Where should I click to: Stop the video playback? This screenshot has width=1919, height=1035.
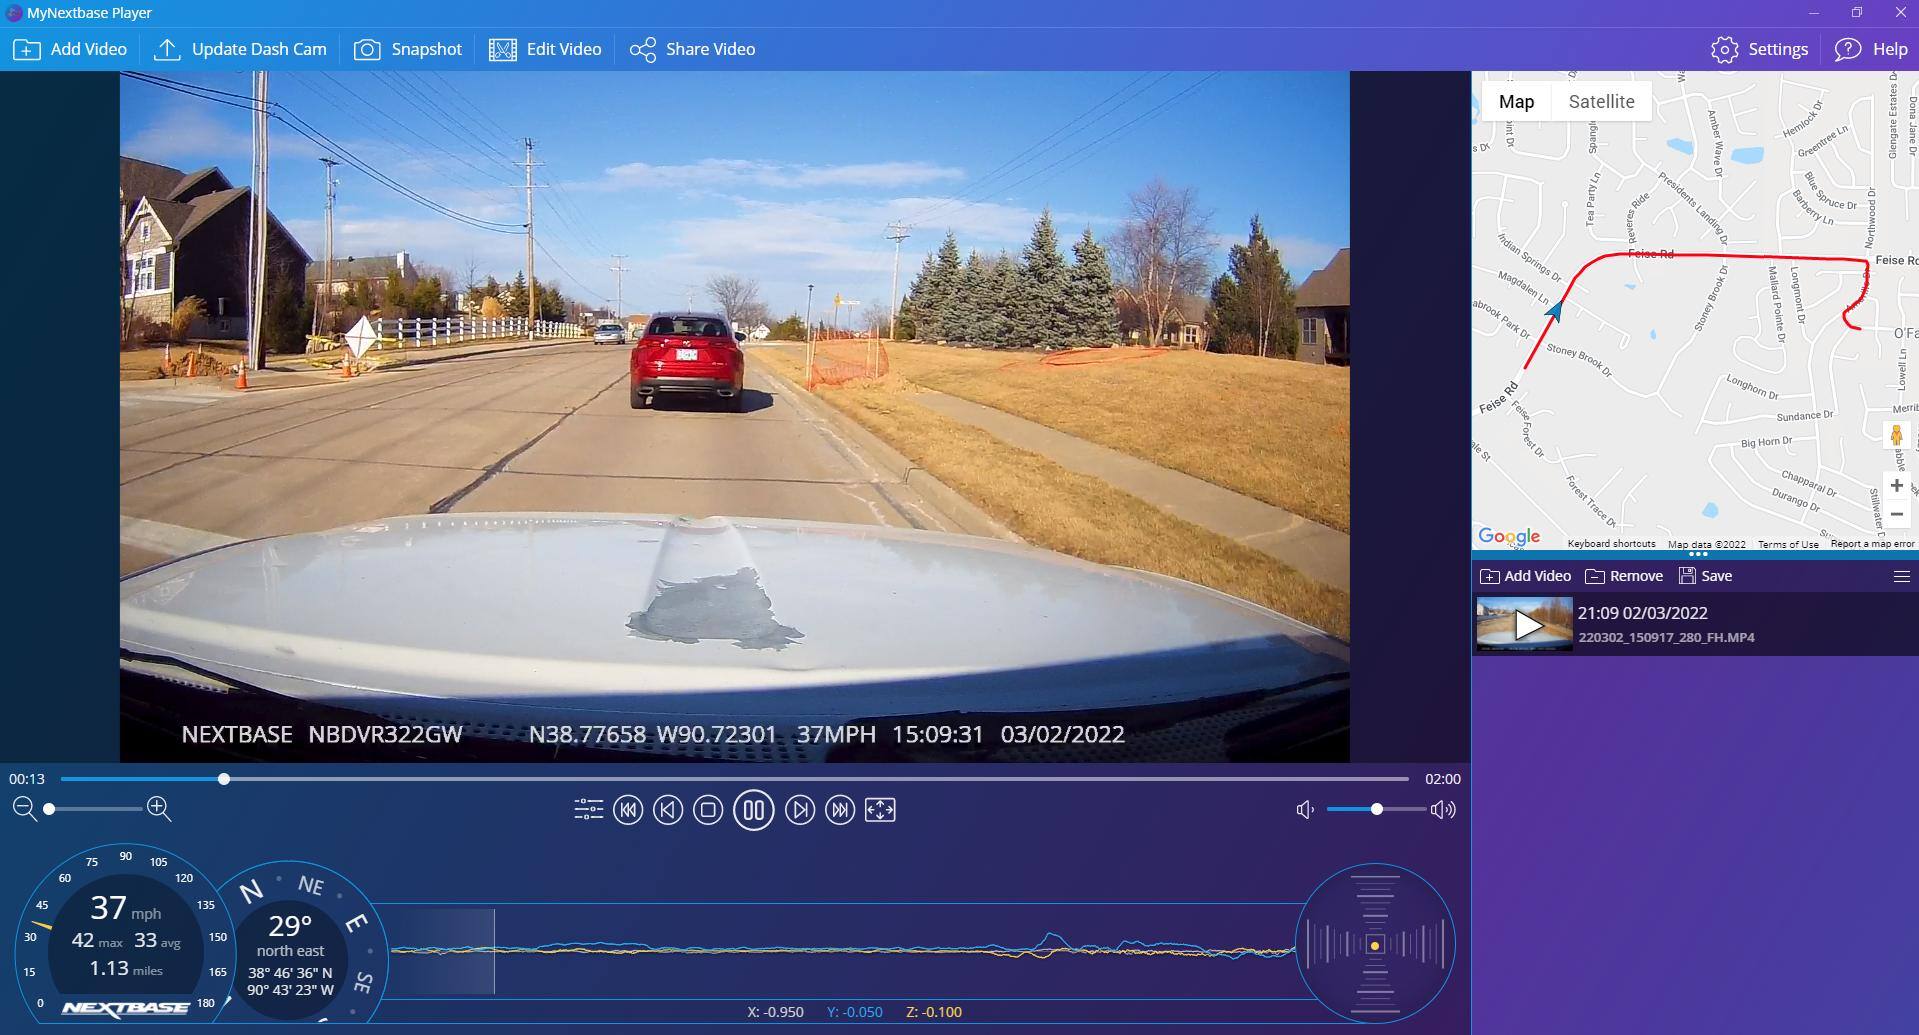point(708,810)
